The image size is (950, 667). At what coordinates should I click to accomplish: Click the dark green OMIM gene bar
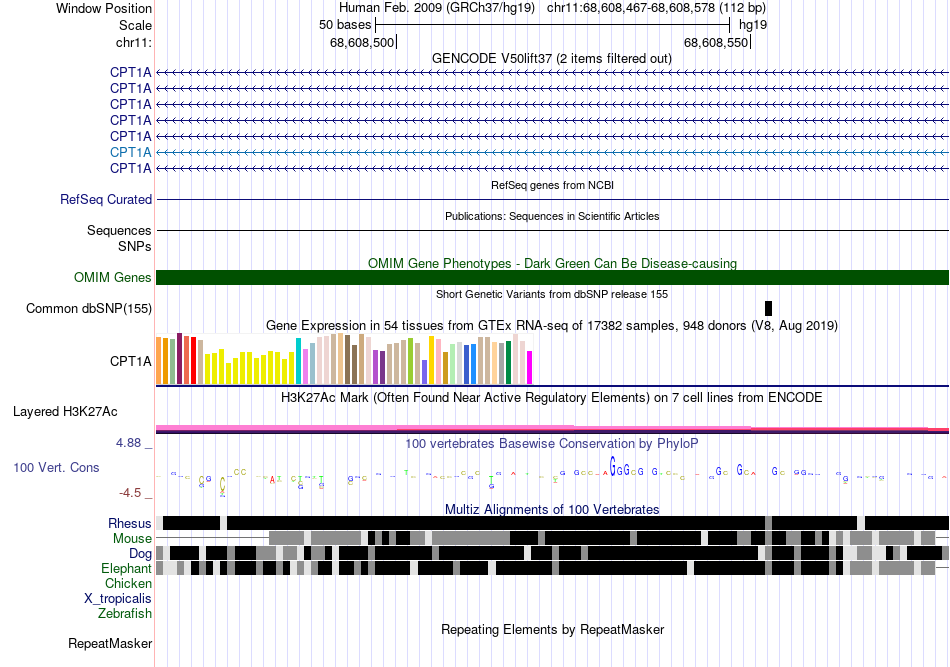[552, 277]
